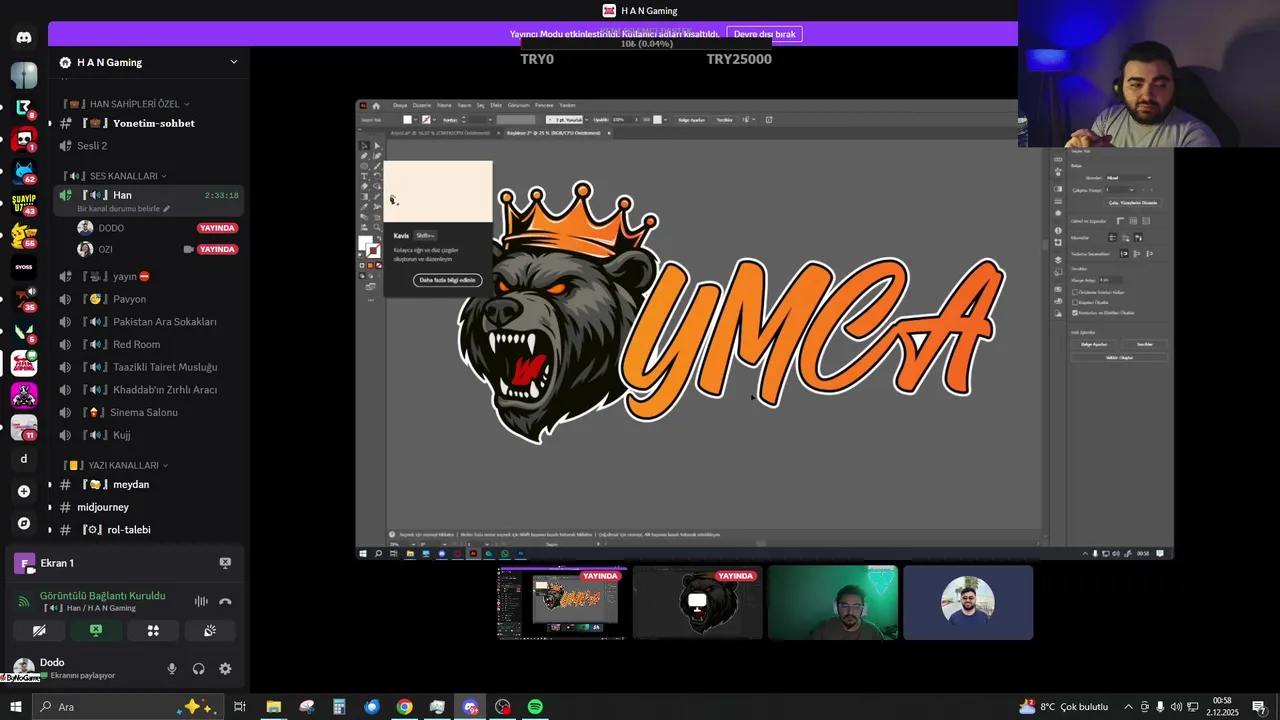Image resolution: width=1280 pixels, height=720 pixels.
Task: Collapse the YAZI KANALLARI category
Action: pyautogui.click(x=114, y=465)
